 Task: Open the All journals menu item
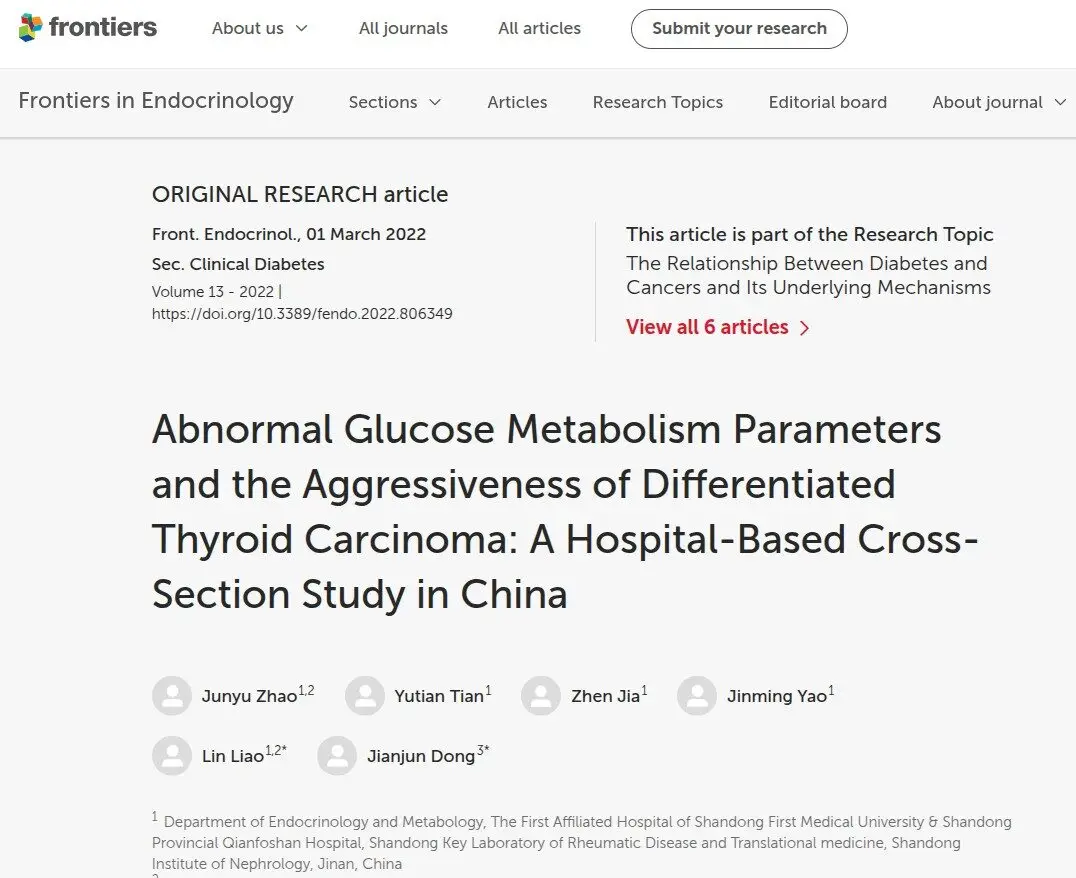click(x=403, y=28)
